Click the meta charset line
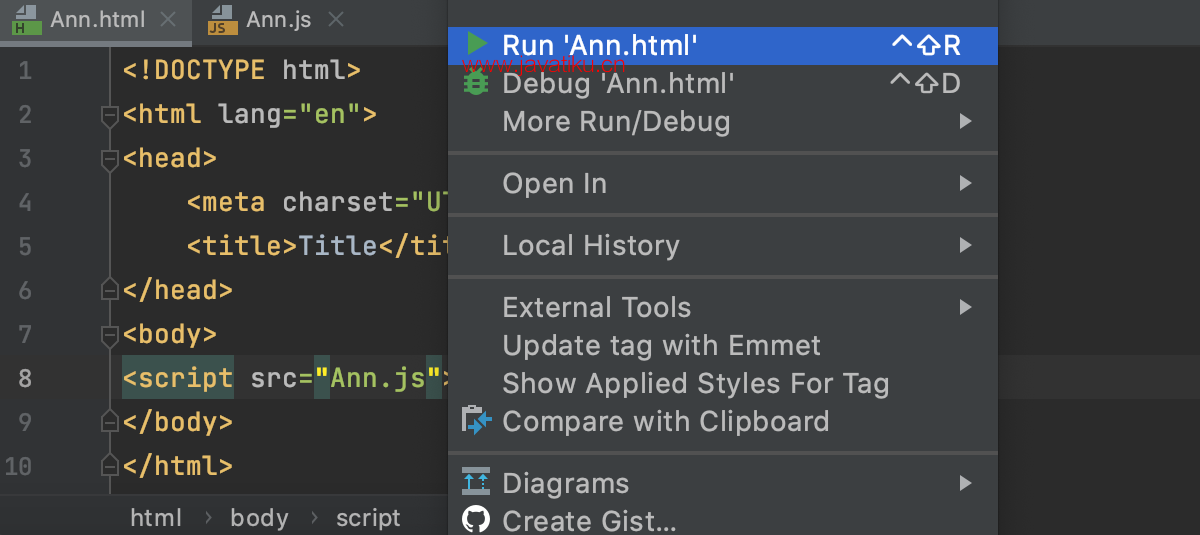 [317, 203]
